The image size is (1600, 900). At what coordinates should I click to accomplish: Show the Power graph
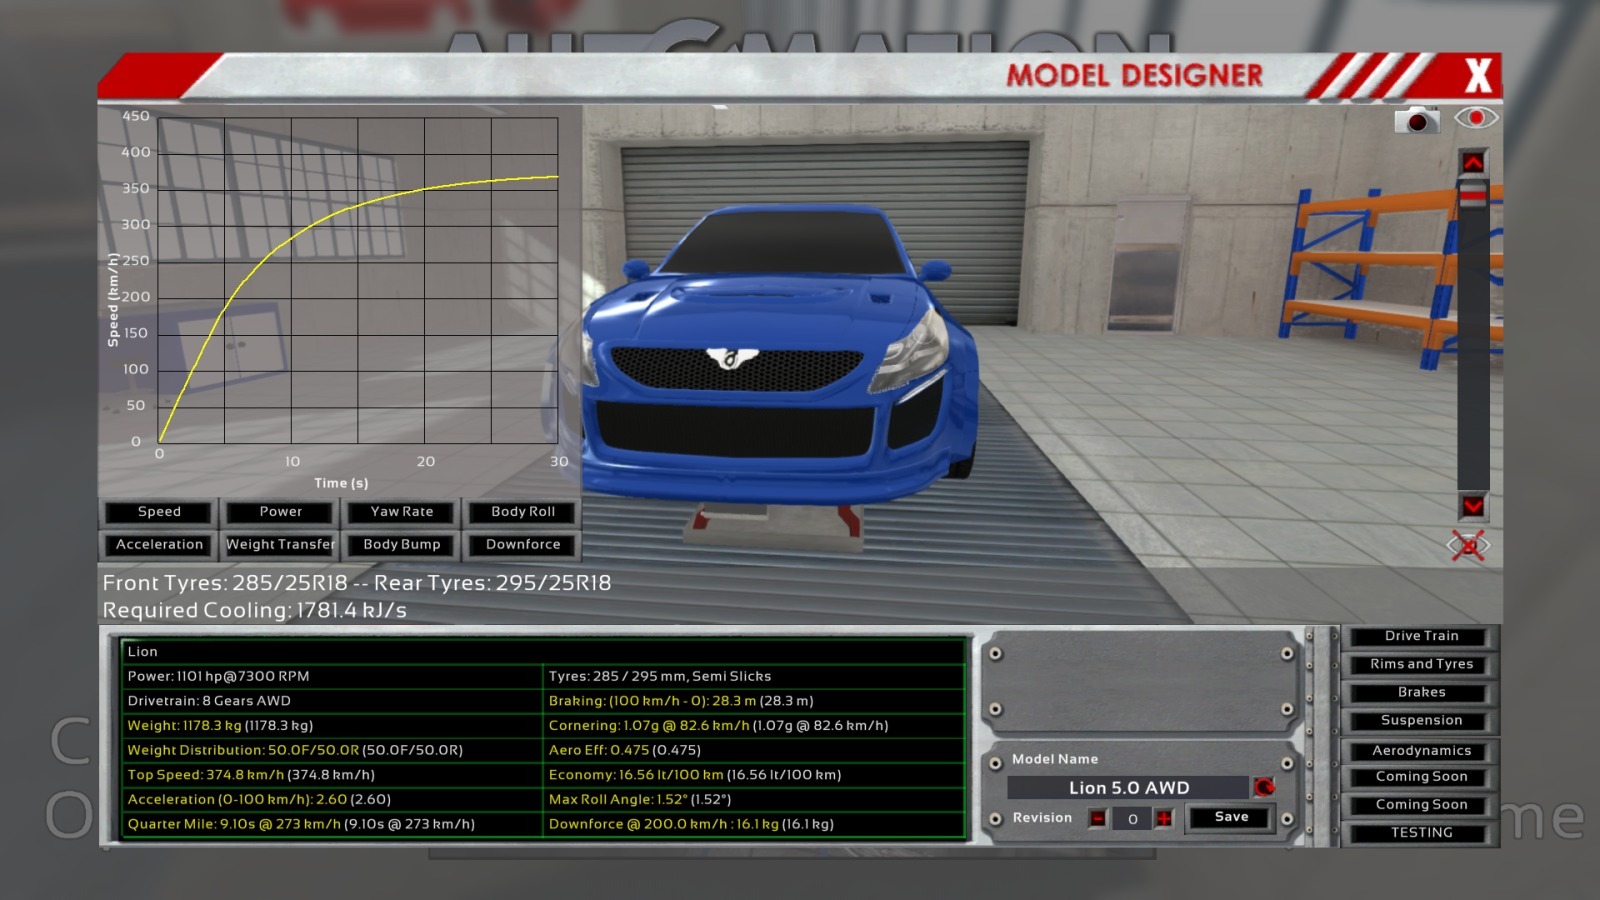click(x=280, y=512)
